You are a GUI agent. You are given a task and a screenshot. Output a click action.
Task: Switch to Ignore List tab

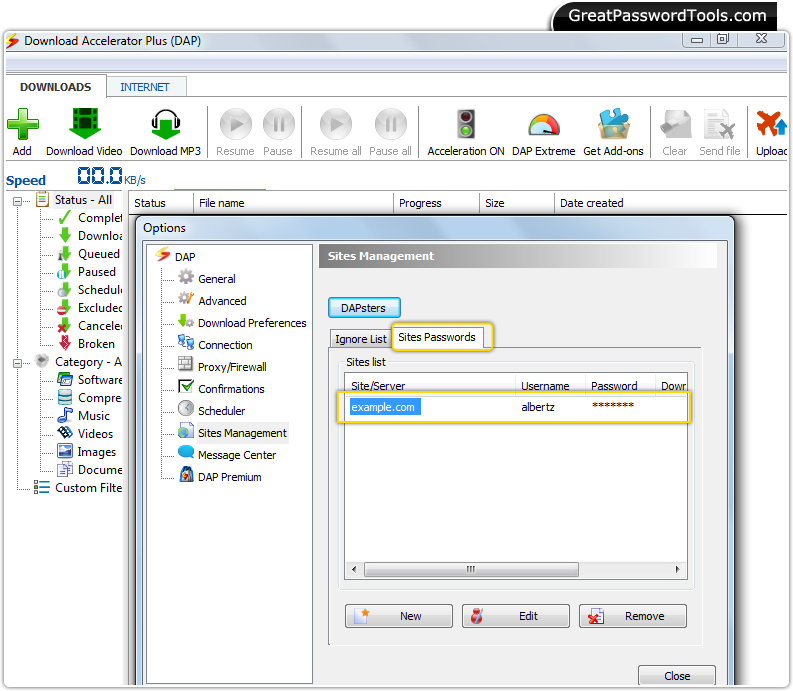[361, 339]
